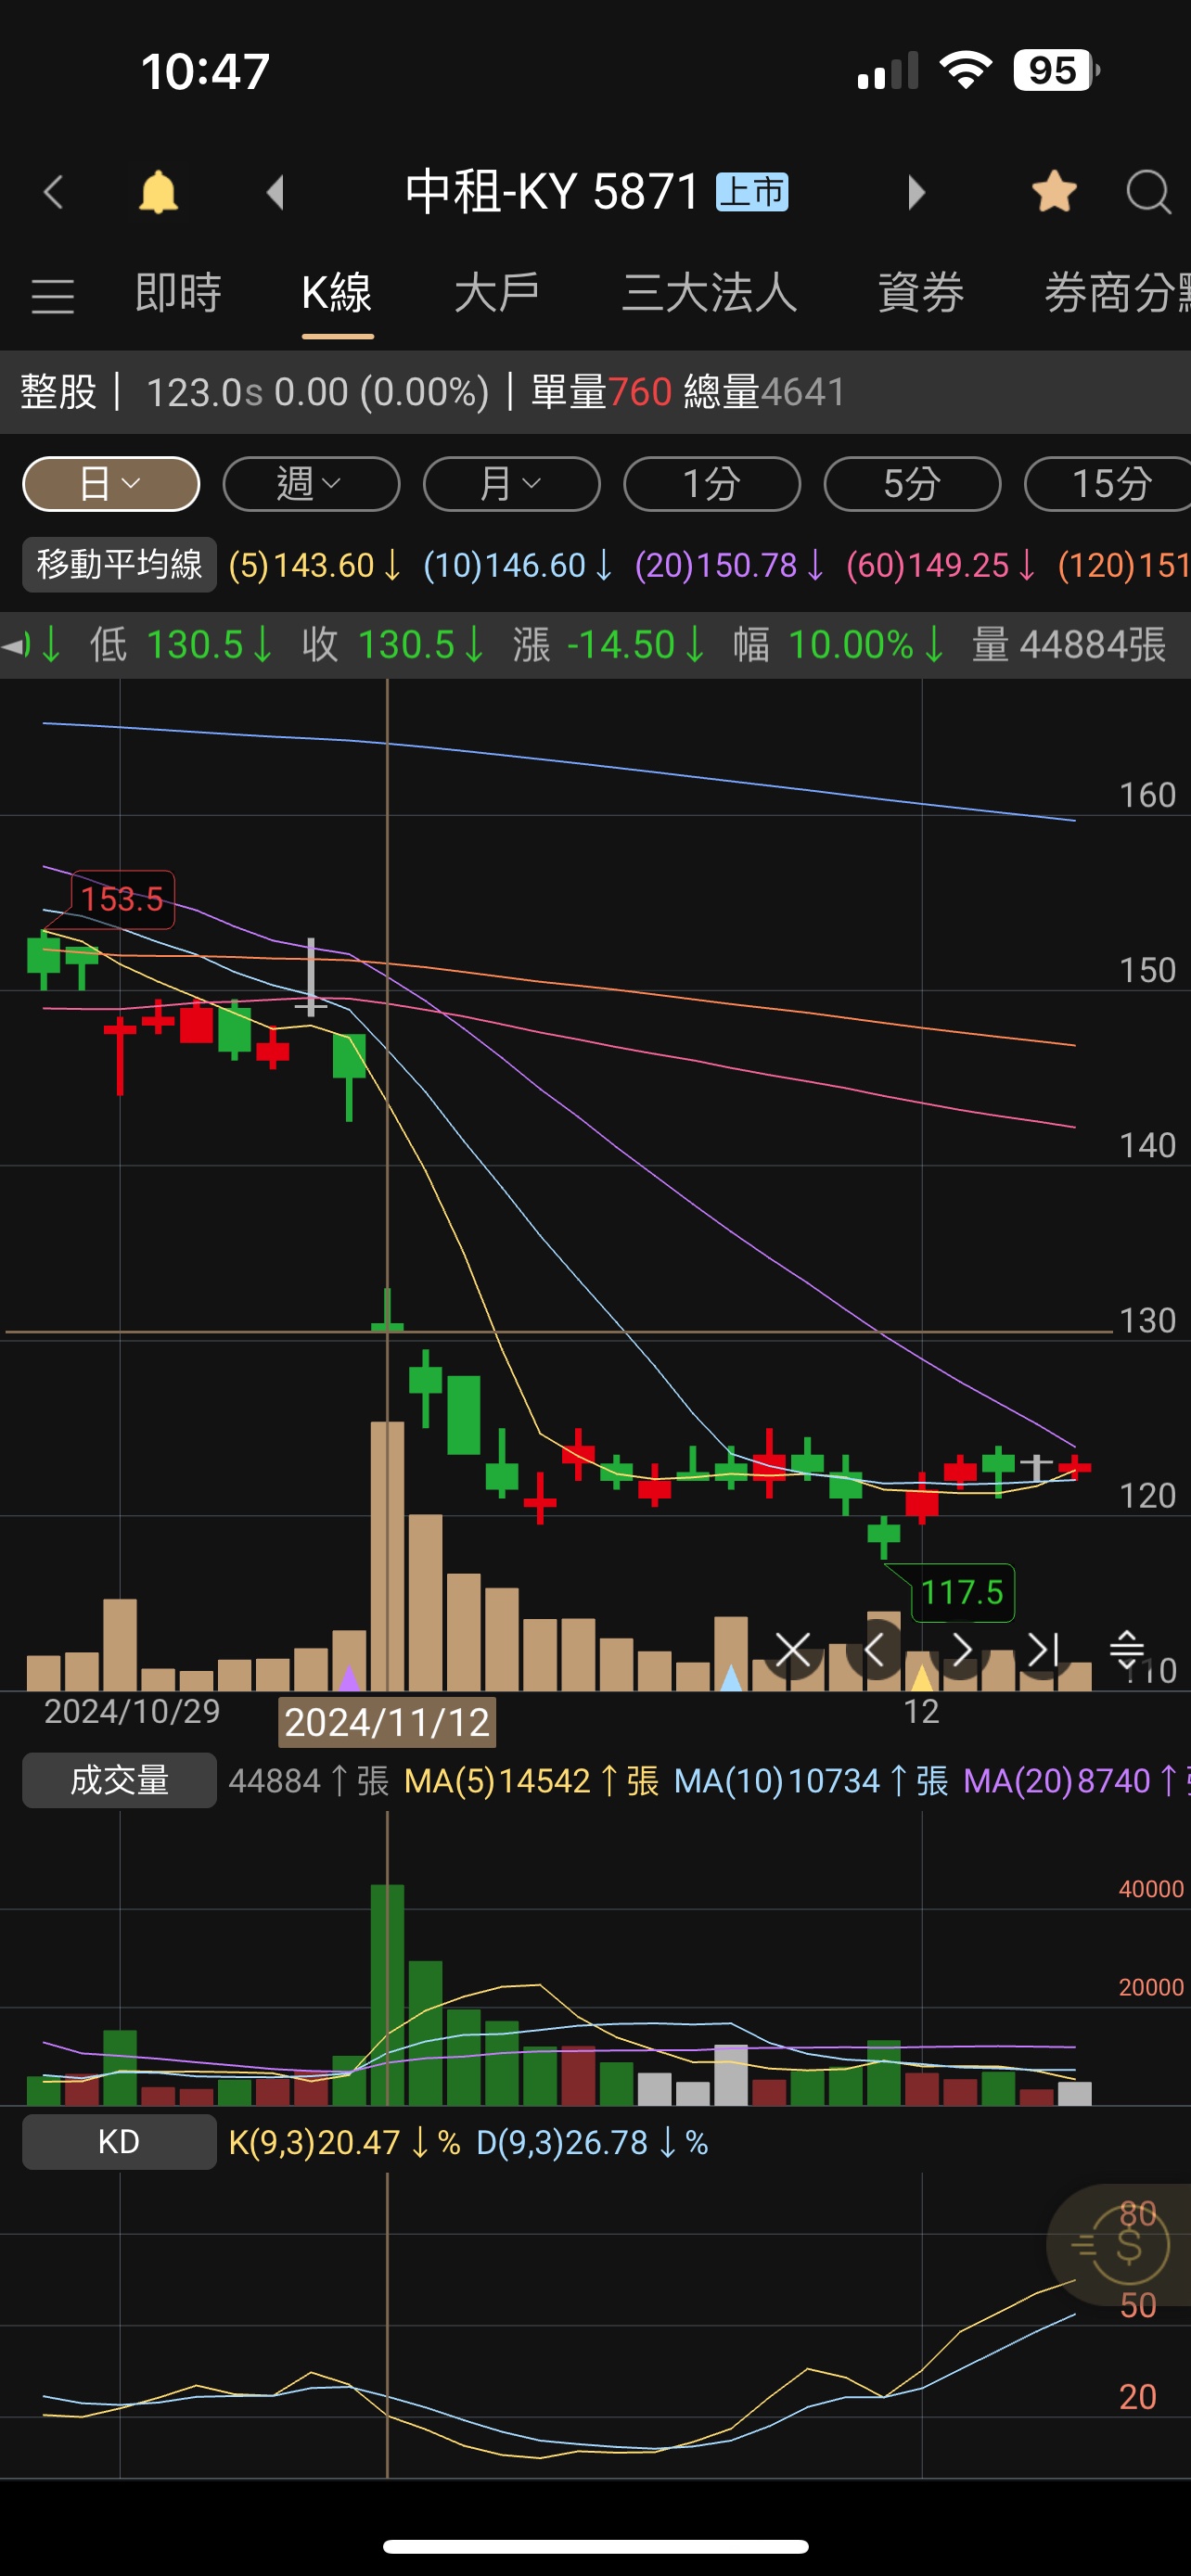Tap 單量760 volume value
1191x2576 pixels.
(x=600, y=392)
